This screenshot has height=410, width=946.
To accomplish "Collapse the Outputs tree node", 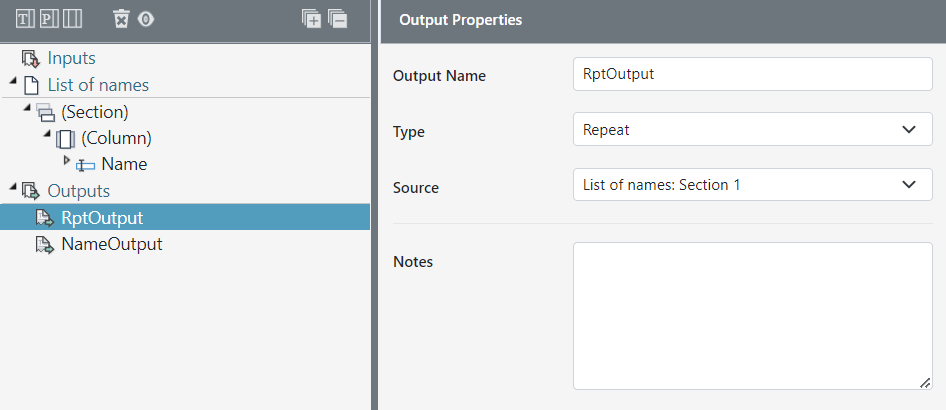I will [13, 188].
